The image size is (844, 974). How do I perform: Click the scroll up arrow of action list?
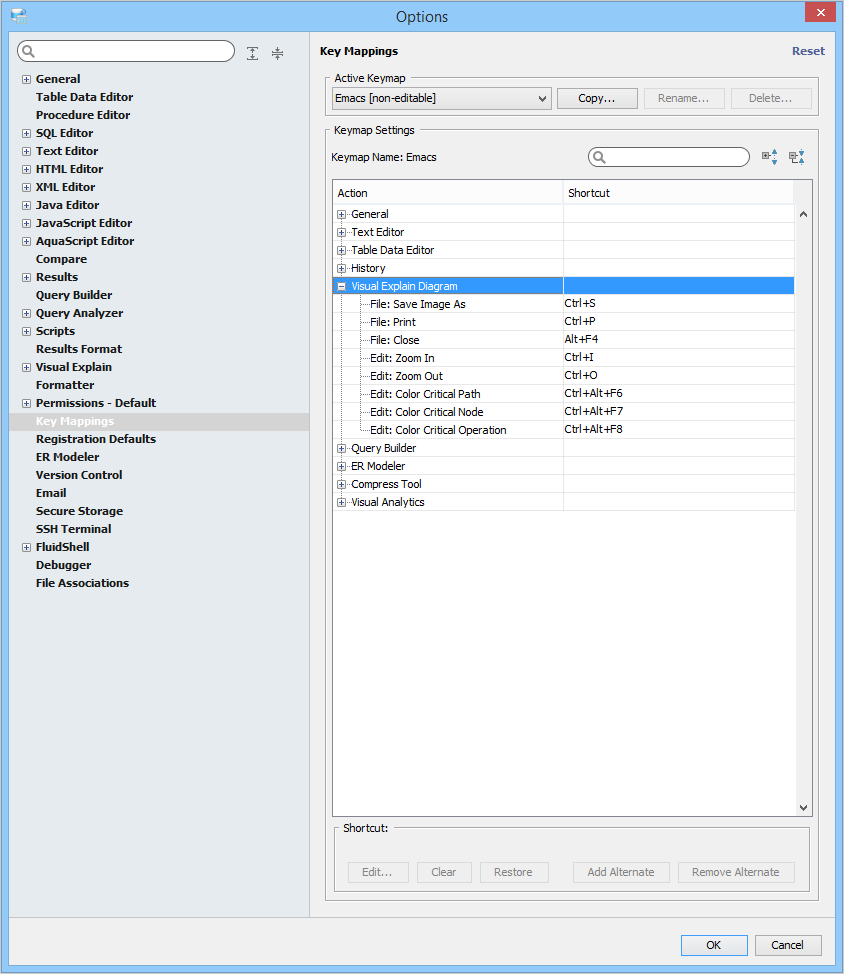[x=803, y=214]
